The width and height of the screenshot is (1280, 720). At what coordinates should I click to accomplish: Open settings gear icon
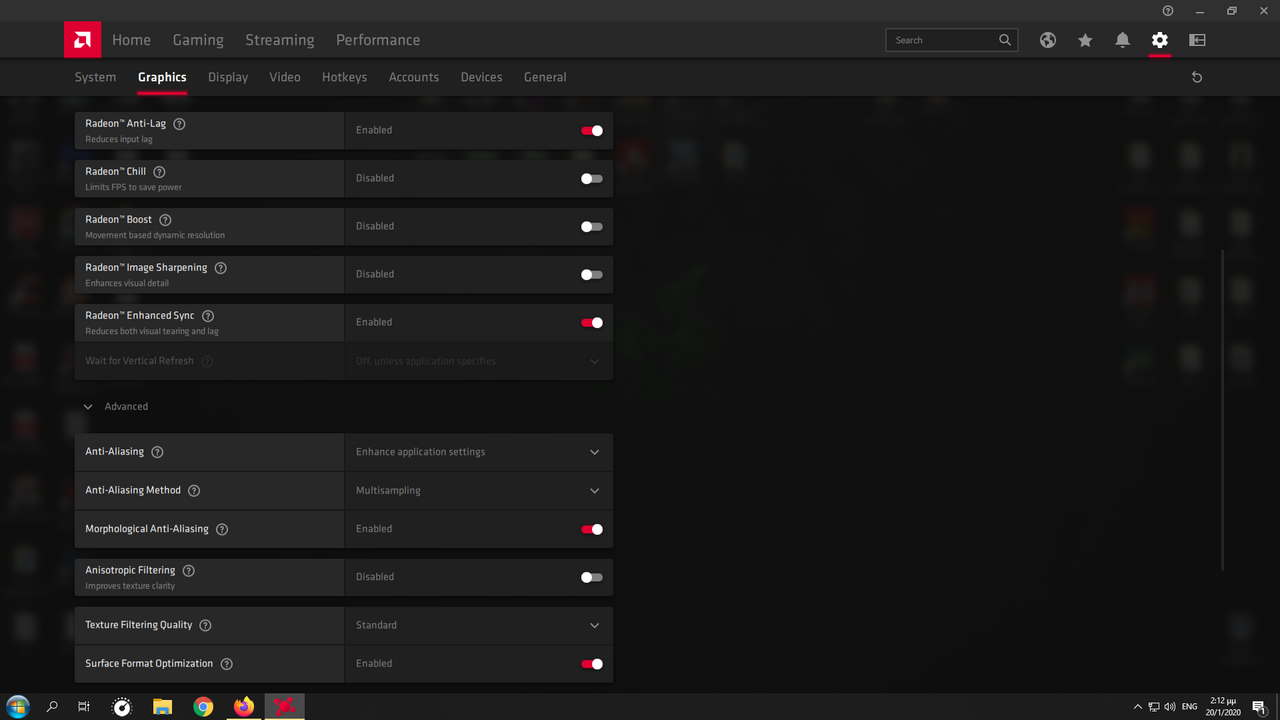click(x=1159, y=40)
